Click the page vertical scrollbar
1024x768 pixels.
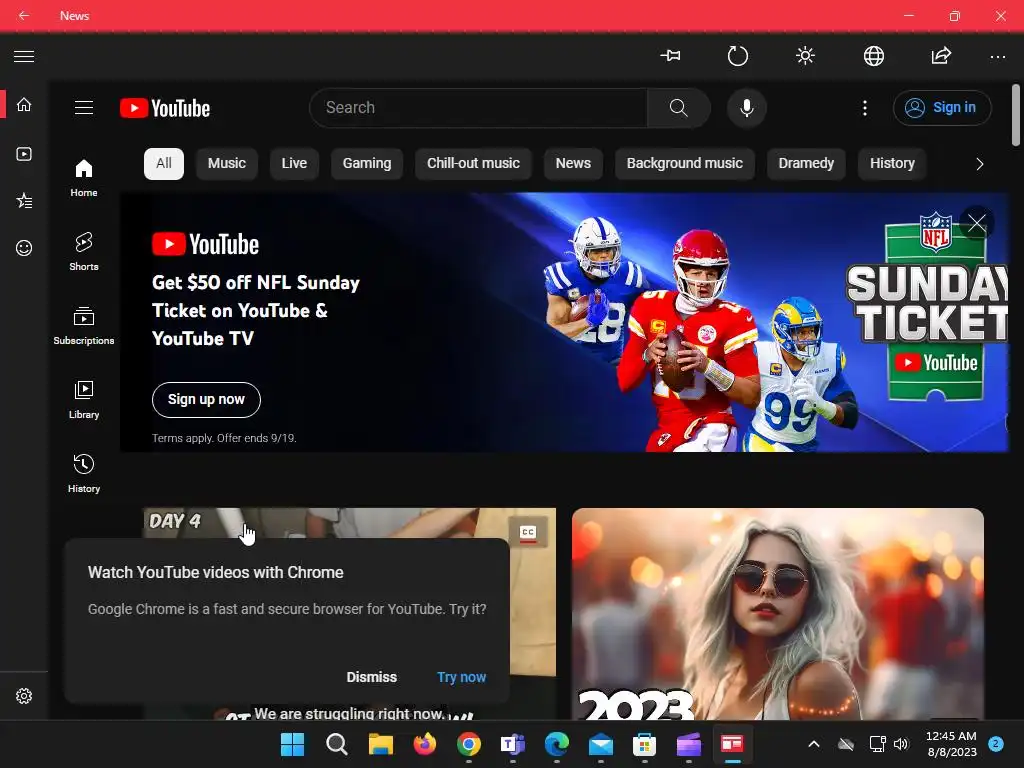tap(1016, 115)
